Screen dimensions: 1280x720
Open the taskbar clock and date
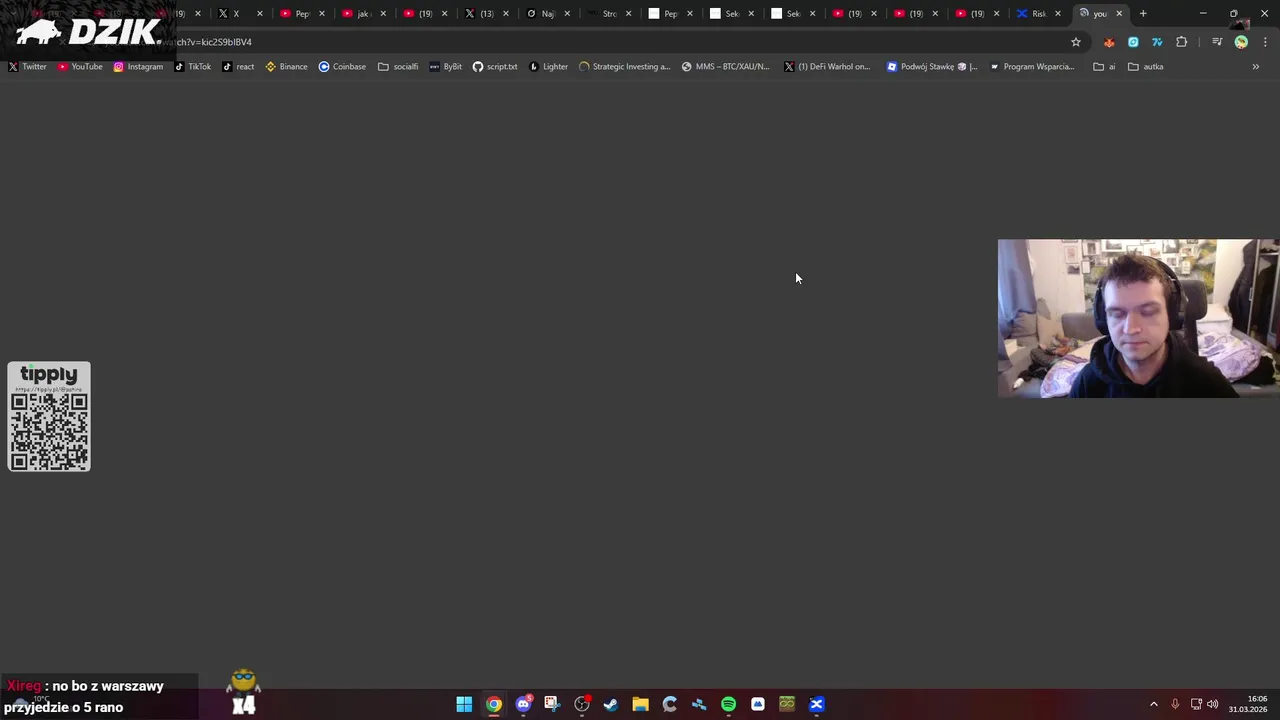1248,704
